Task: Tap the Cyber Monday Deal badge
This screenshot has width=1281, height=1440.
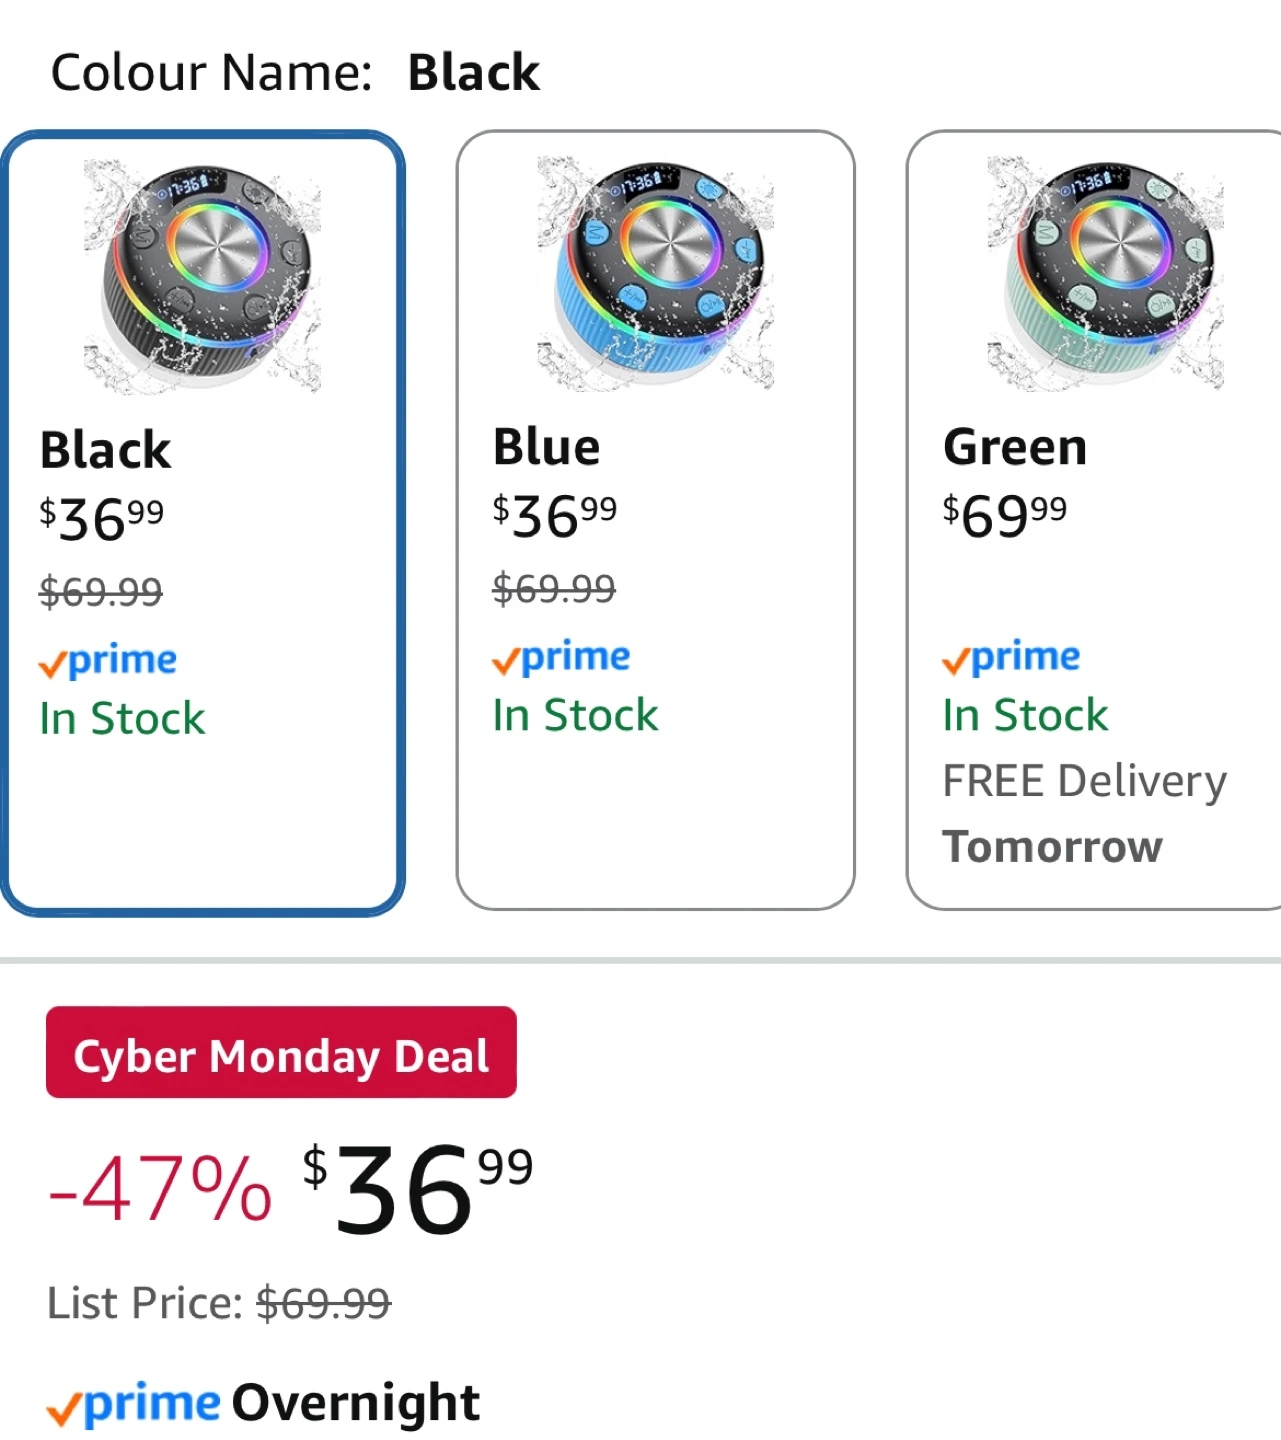Action: coord(281,1053)
